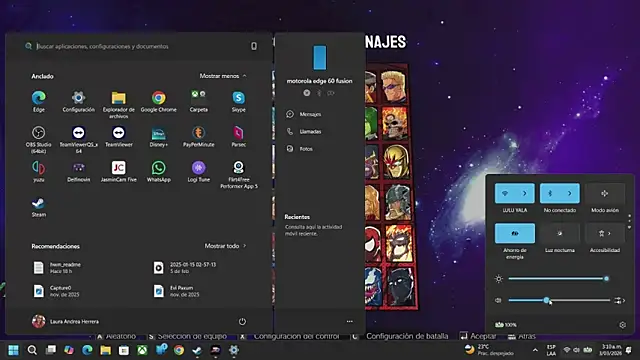Image resolution: width=640 pixels, height=360 pixels.
Task: Toggle phone Bluetooth status icon
Action: coord(319,93)
